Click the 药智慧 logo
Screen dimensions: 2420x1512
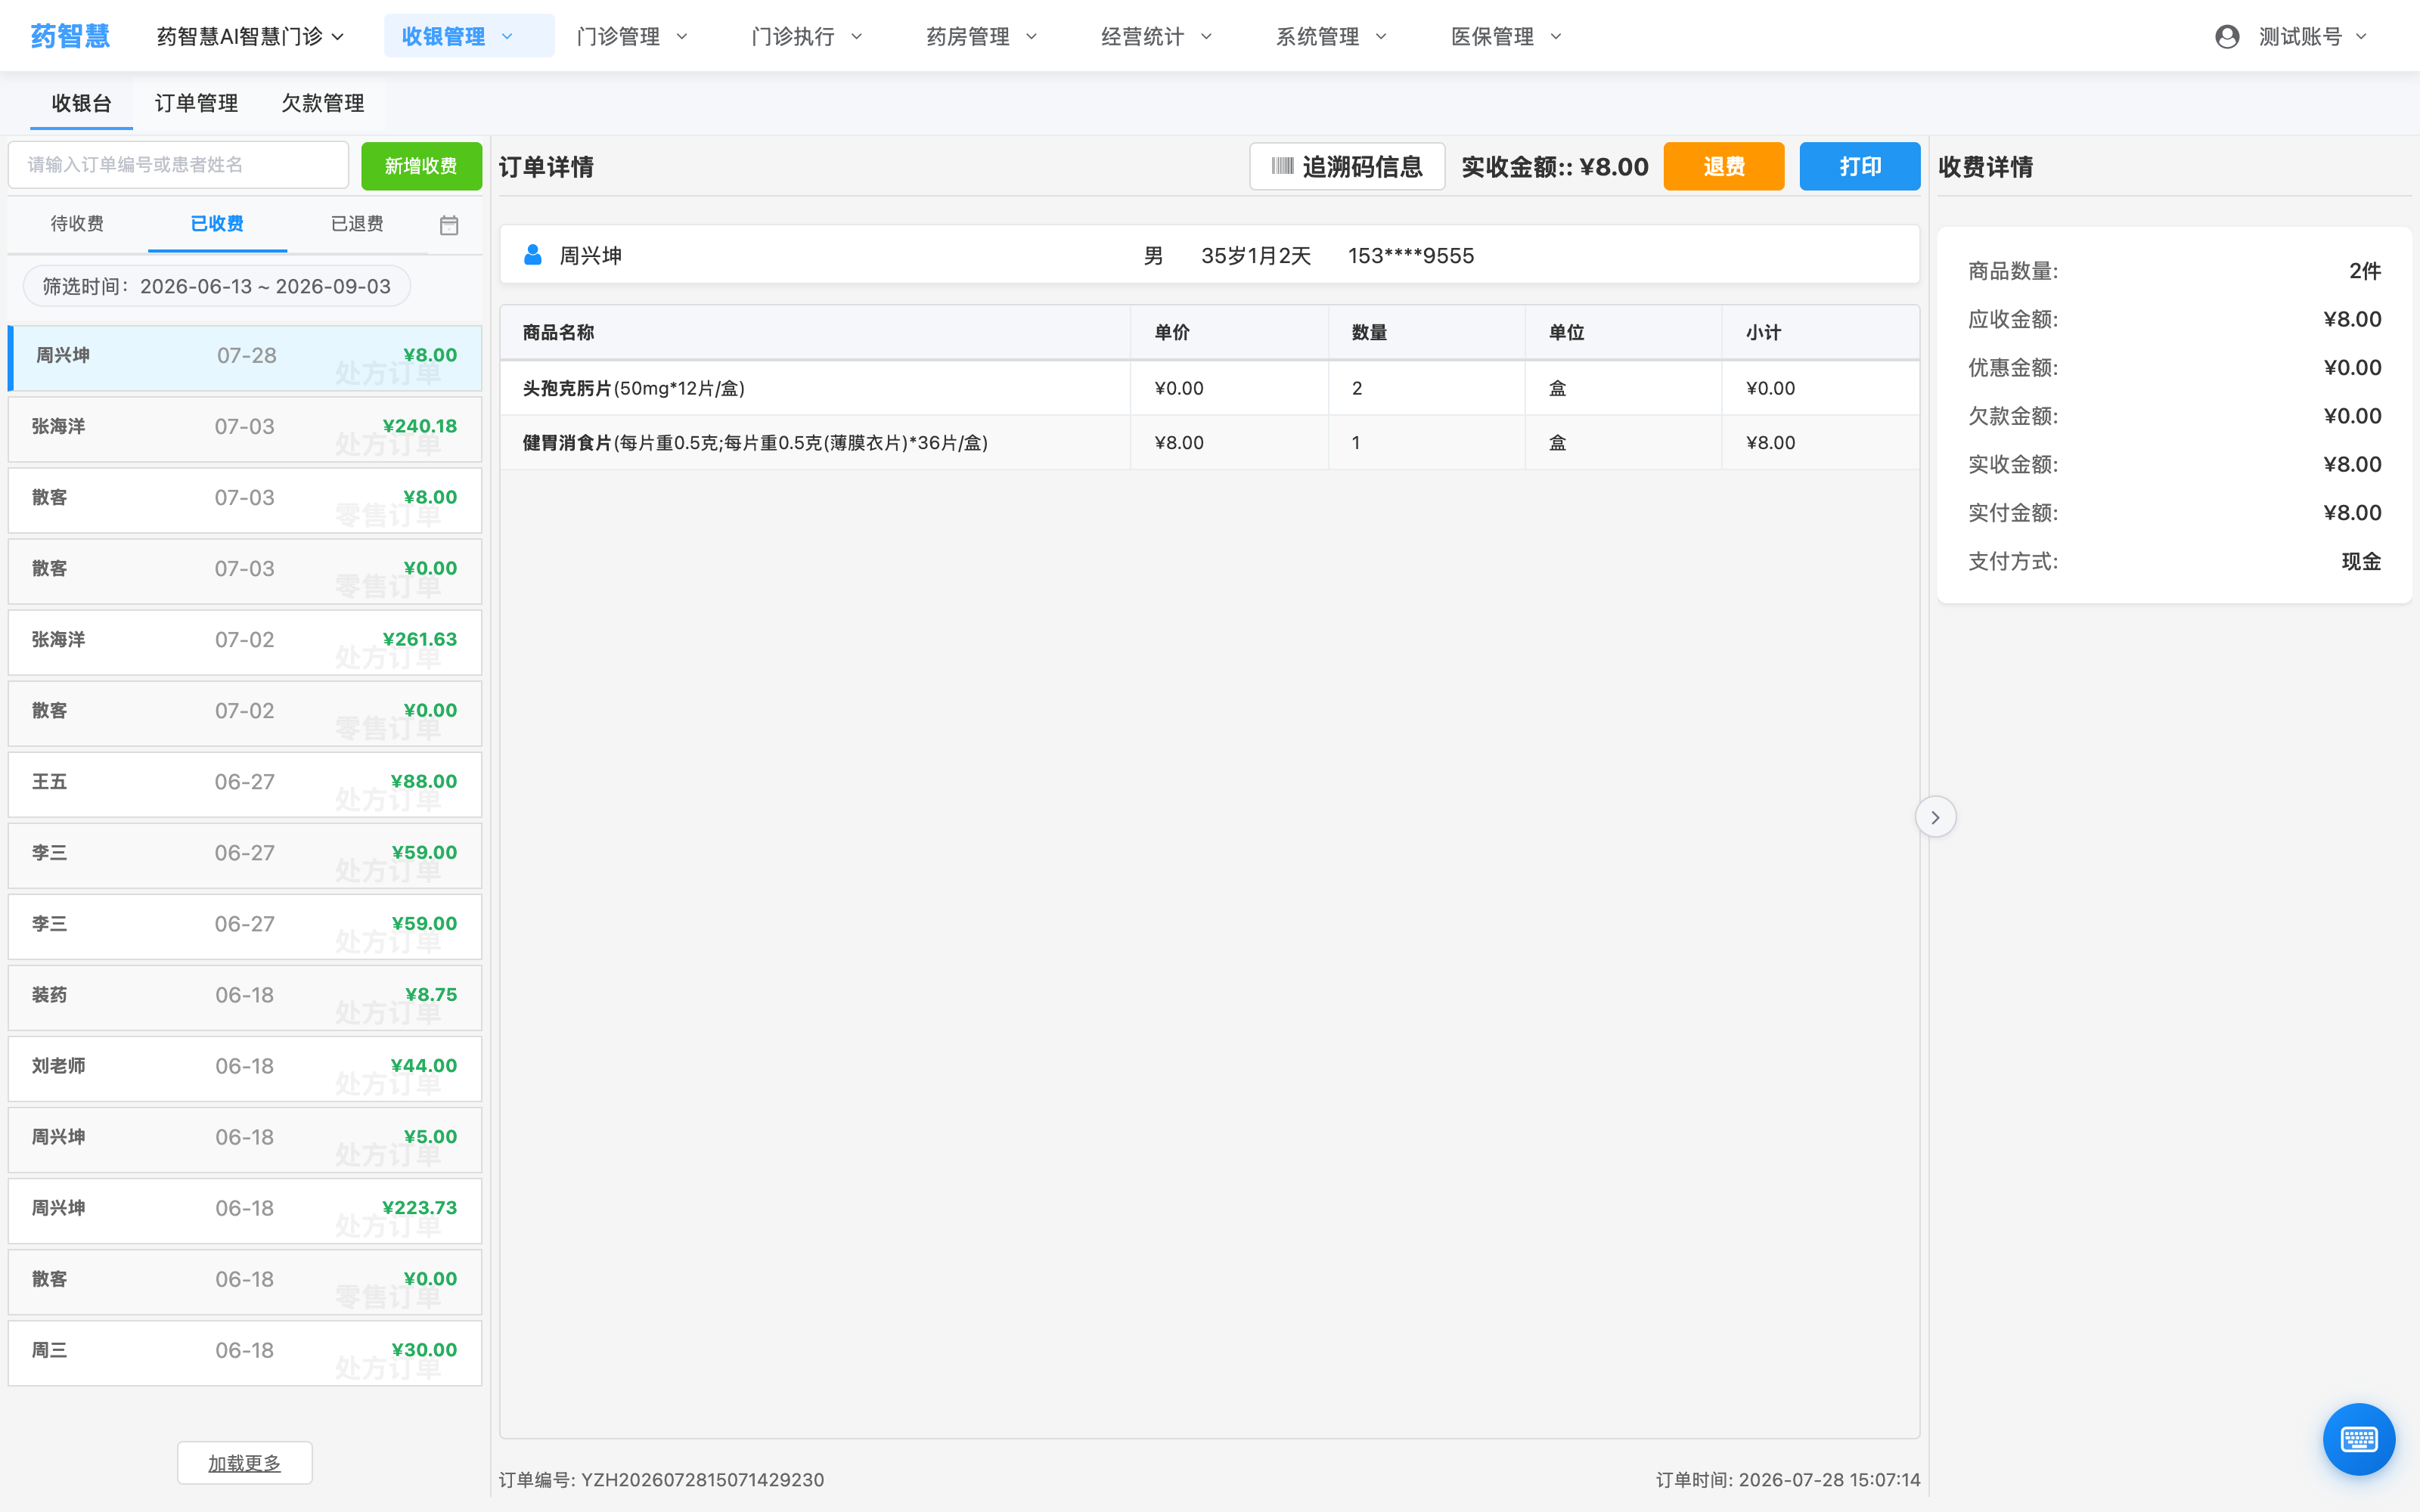pos(70,37)
